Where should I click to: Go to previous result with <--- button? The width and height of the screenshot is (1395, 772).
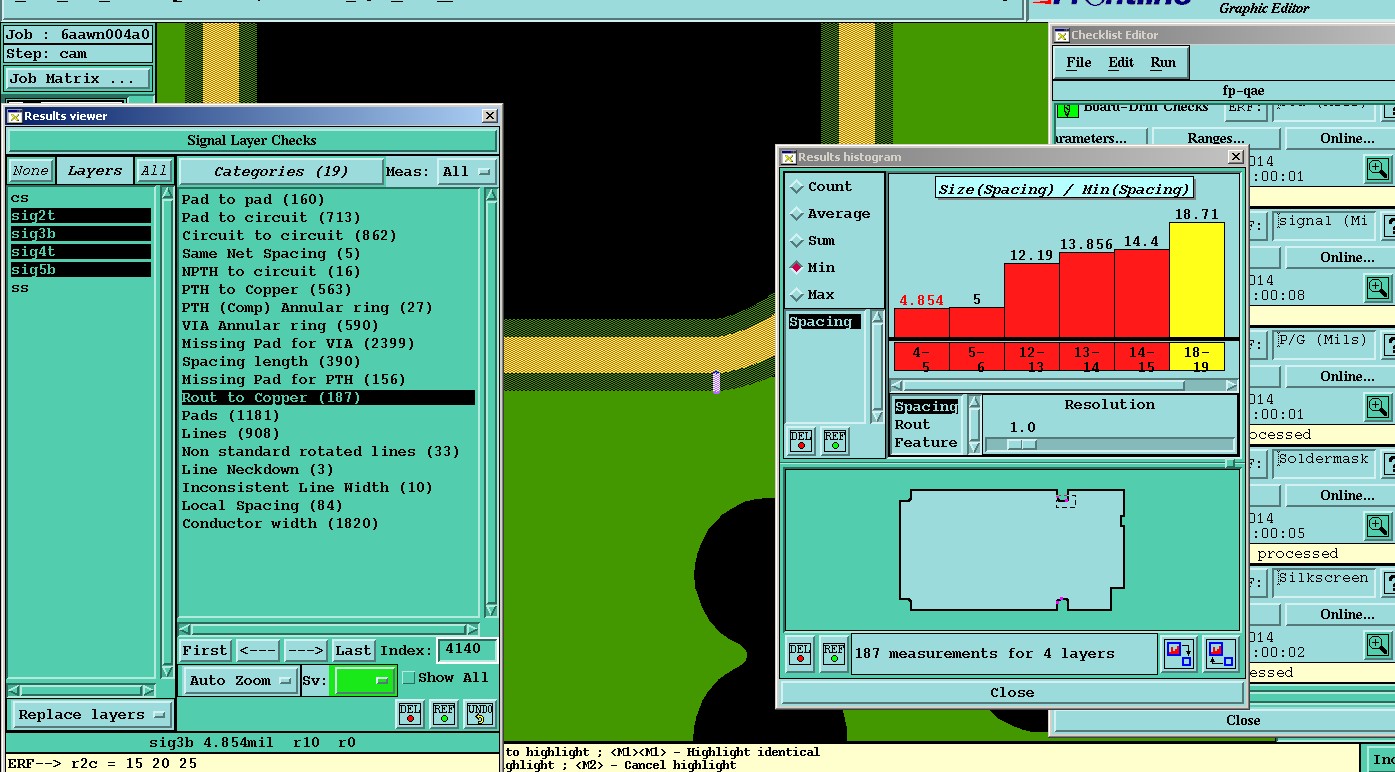pyautogui.click(x=258, y=651)
